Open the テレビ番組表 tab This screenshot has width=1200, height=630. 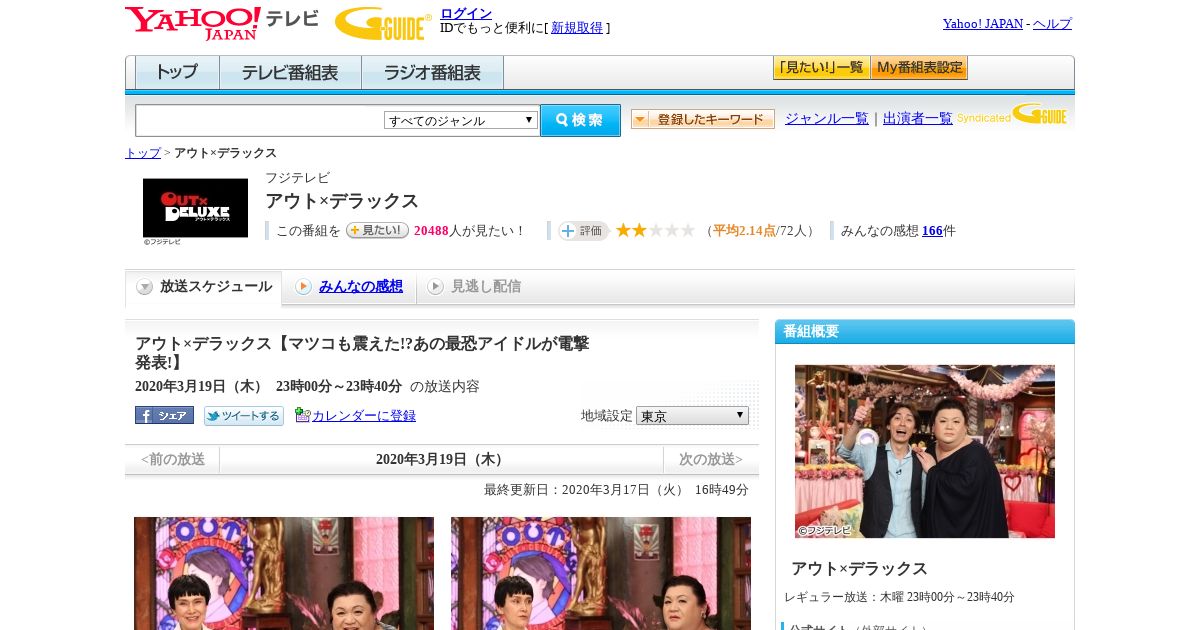[290, 72]
